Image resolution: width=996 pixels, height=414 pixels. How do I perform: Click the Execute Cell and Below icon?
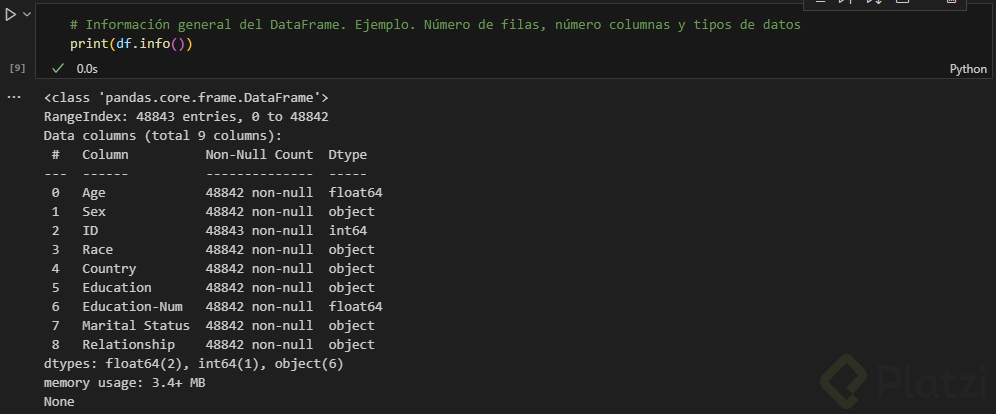pyautogui.click(x=872, y=2)
